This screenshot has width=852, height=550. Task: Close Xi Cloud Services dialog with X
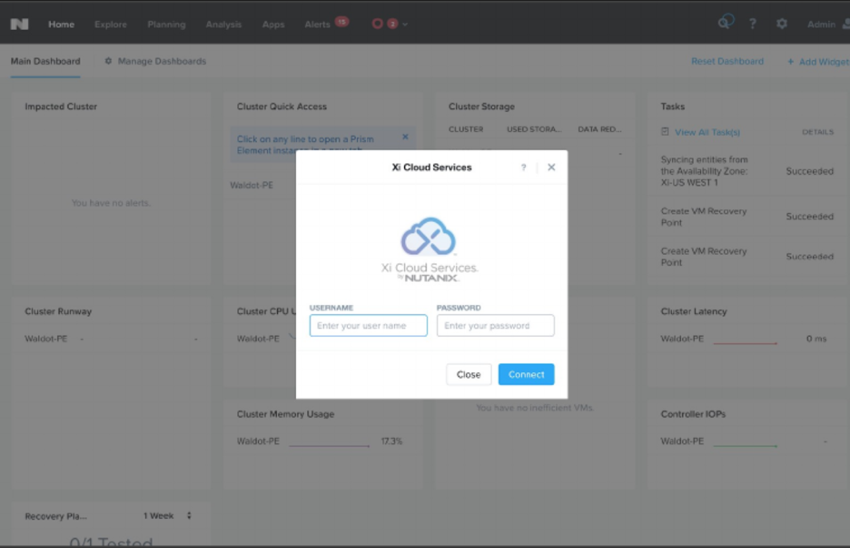551,168
